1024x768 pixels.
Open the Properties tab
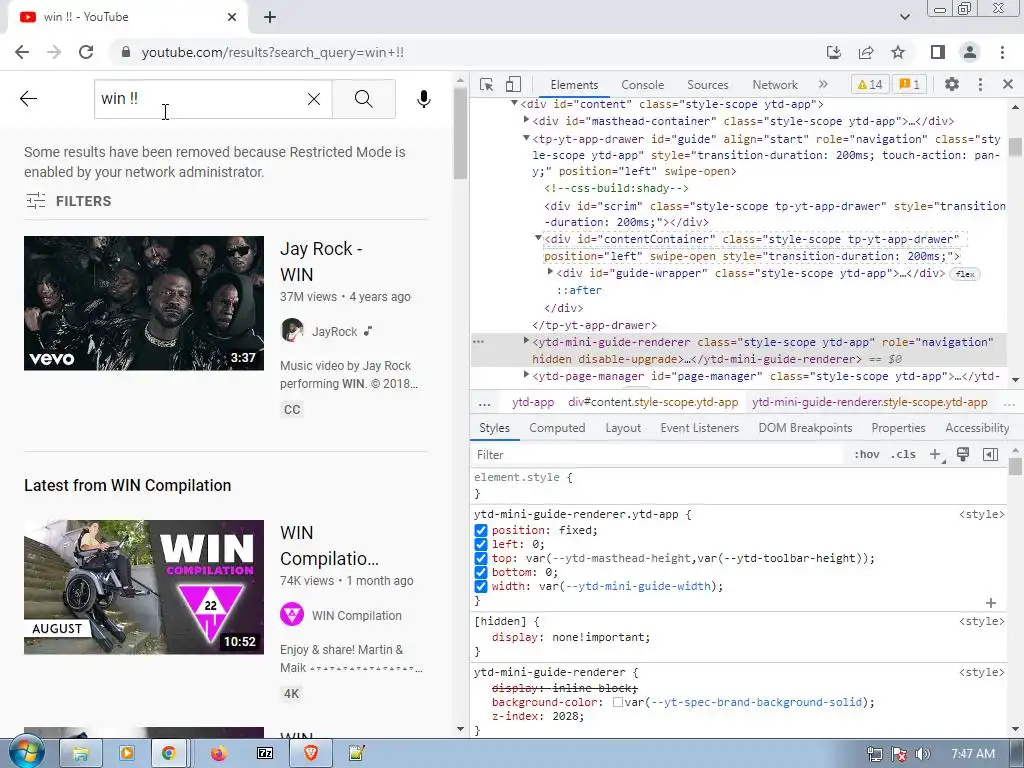pyautogui.click(x=898, y=428)
